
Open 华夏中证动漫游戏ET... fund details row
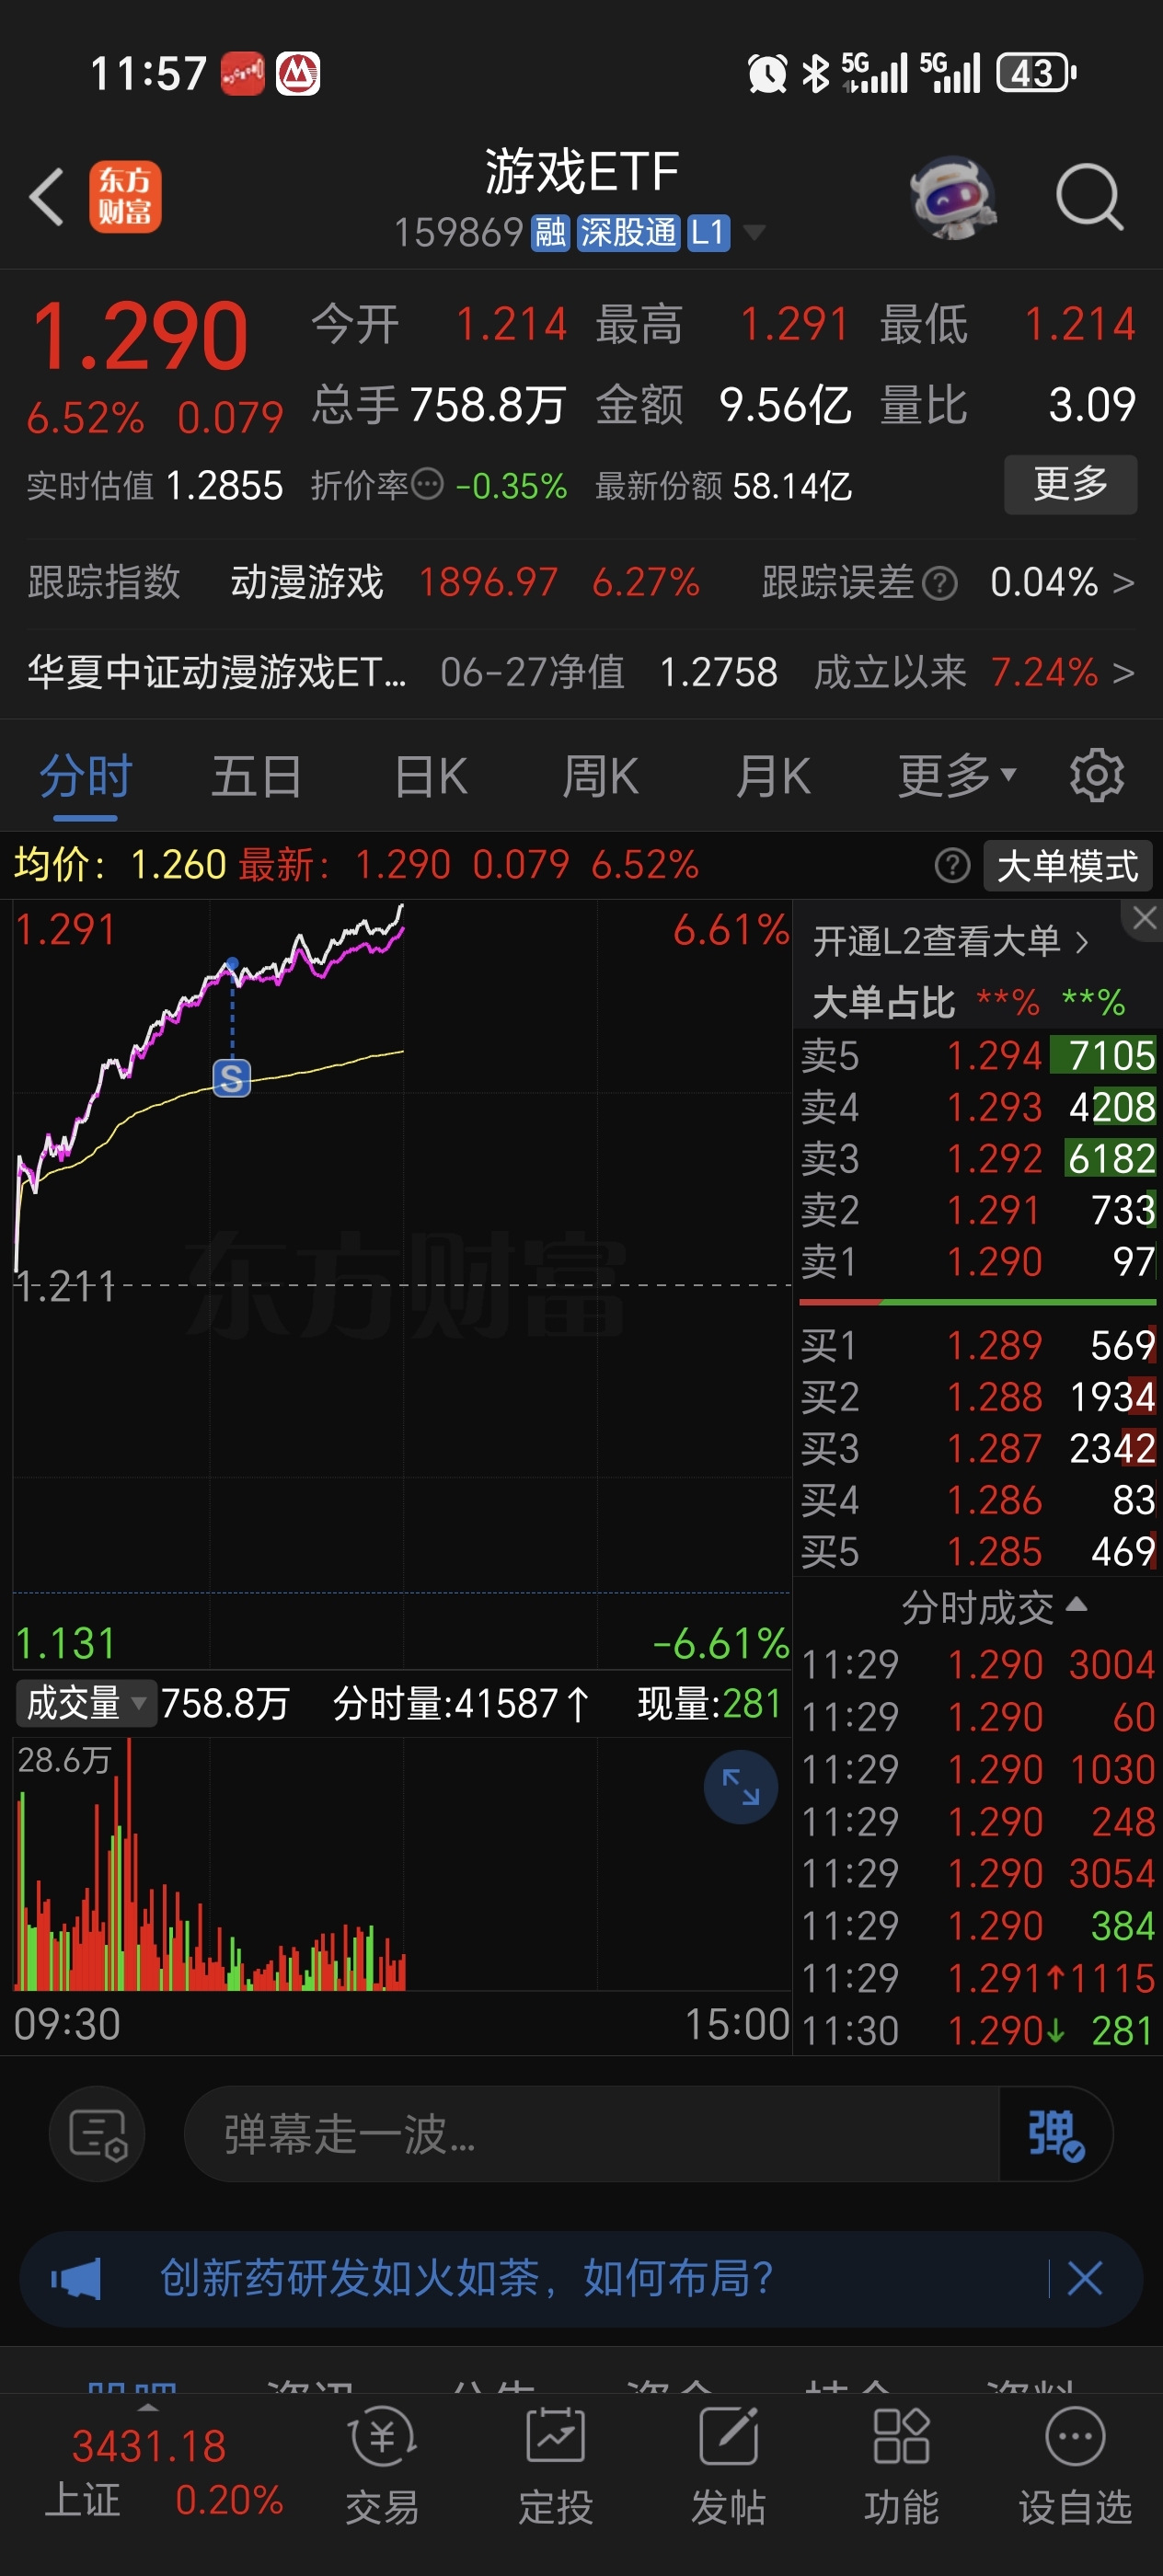[581, 672]
